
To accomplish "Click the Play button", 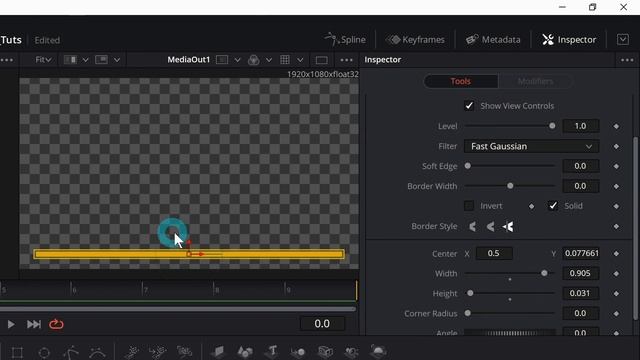I will coord(11,324).
